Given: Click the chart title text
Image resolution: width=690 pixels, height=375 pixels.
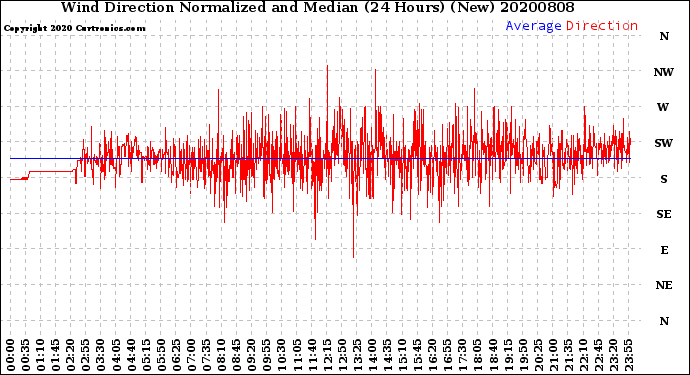Looking at the screenshot, I should [x=317, y=7].
